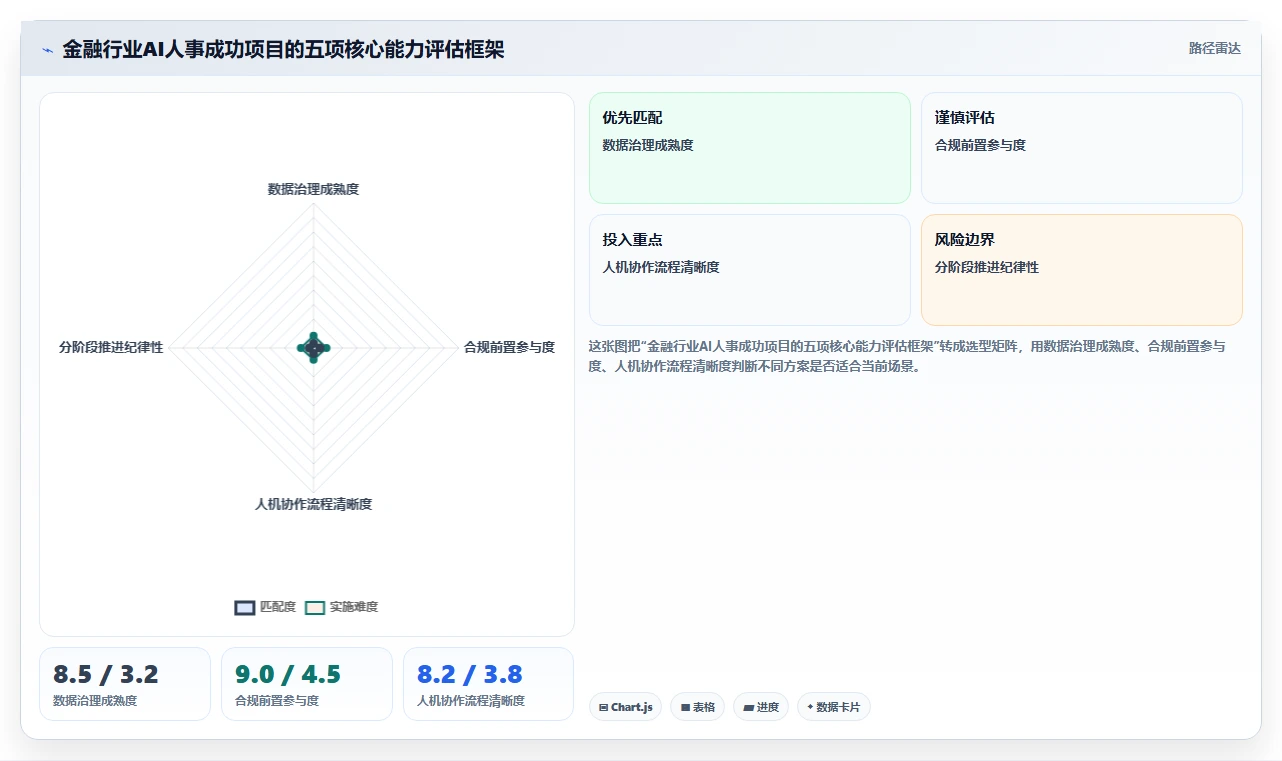Click 合规前置参与度 caption under 9.0 / 4.5

(x=277, y=701)
